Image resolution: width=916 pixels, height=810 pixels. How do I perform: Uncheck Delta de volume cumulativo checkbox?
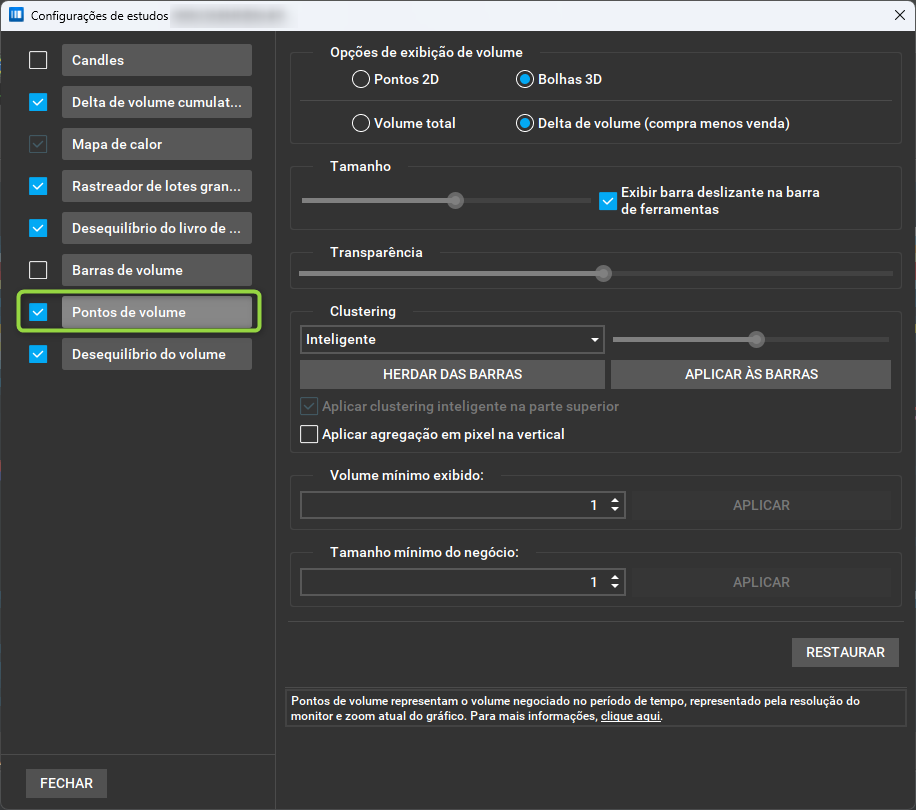pyautogui.click(x=38, y=102)
